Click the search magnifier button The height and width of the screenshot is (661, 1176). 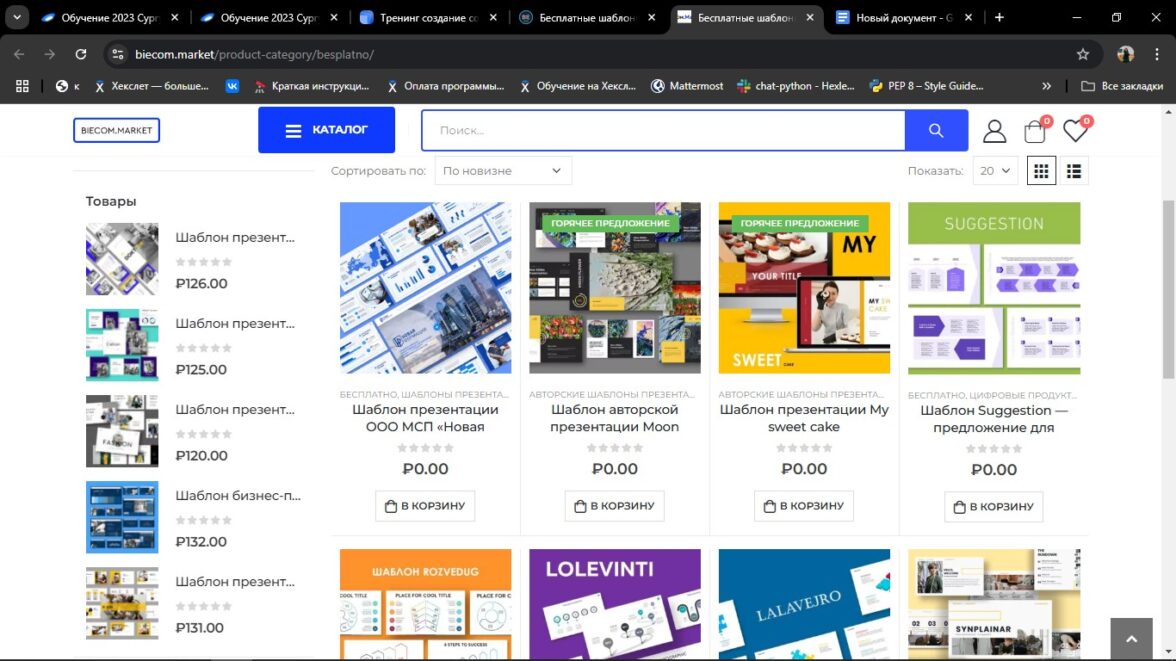click(x=936, y=130)
